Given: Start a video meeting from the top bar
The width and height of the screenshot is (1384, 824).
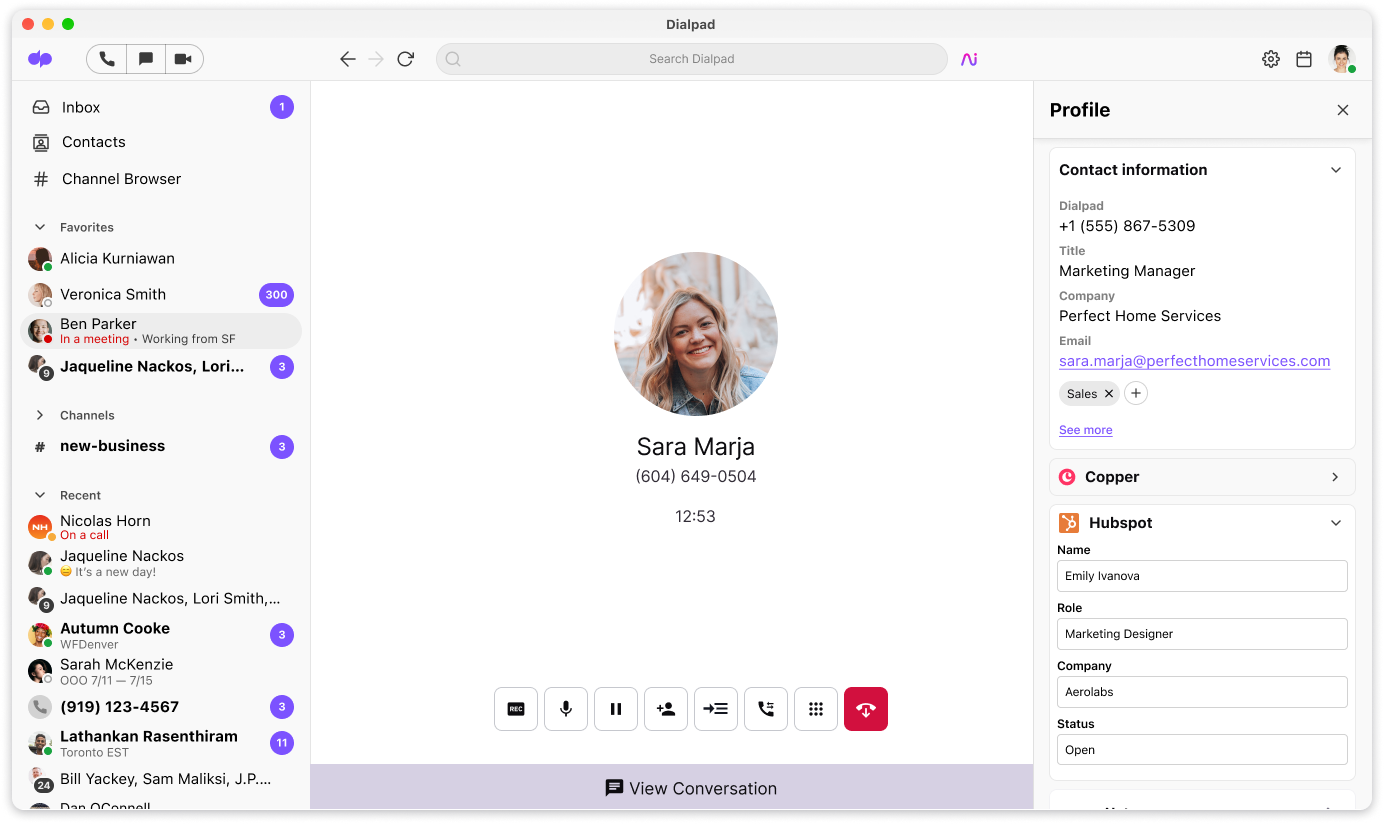Looking at the screenshot, I should click(x=184, y=58).
